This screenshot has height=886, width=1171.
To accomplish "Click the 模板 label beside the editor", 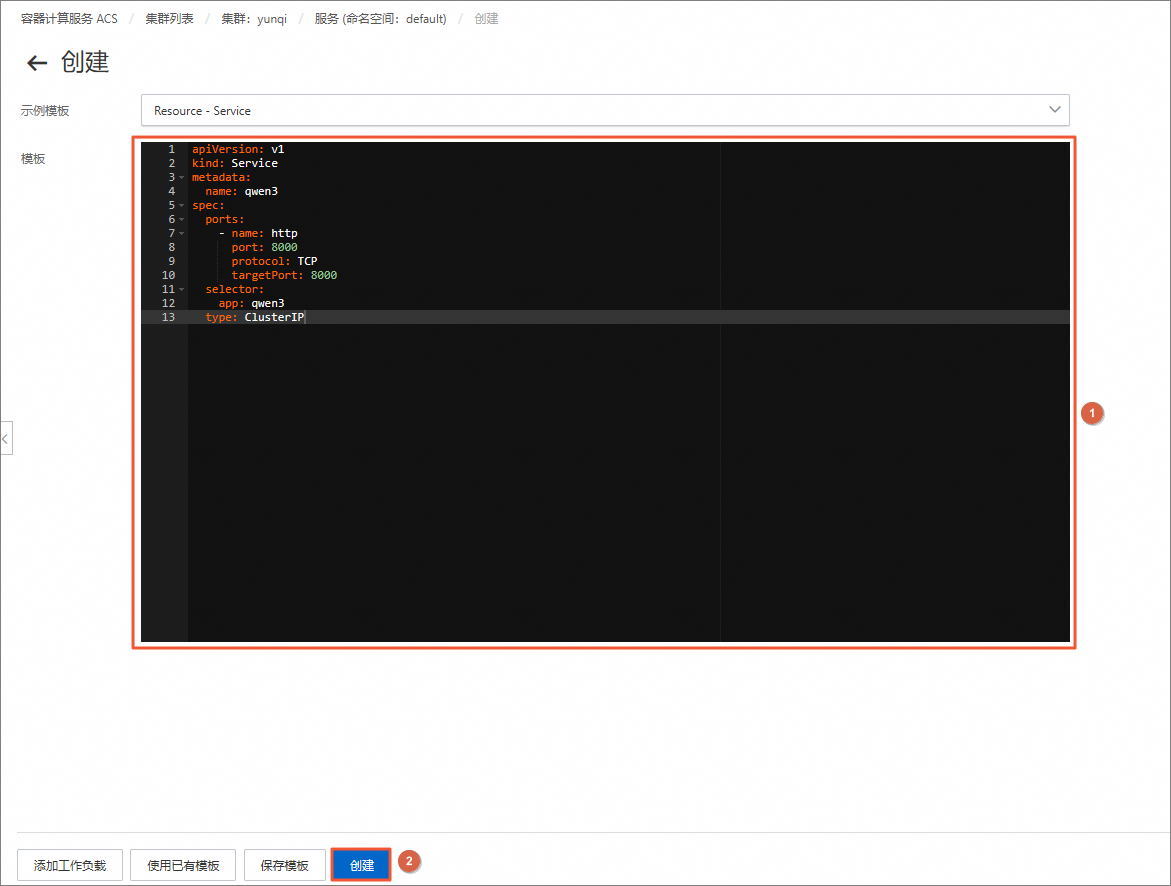I will [33, 159].
